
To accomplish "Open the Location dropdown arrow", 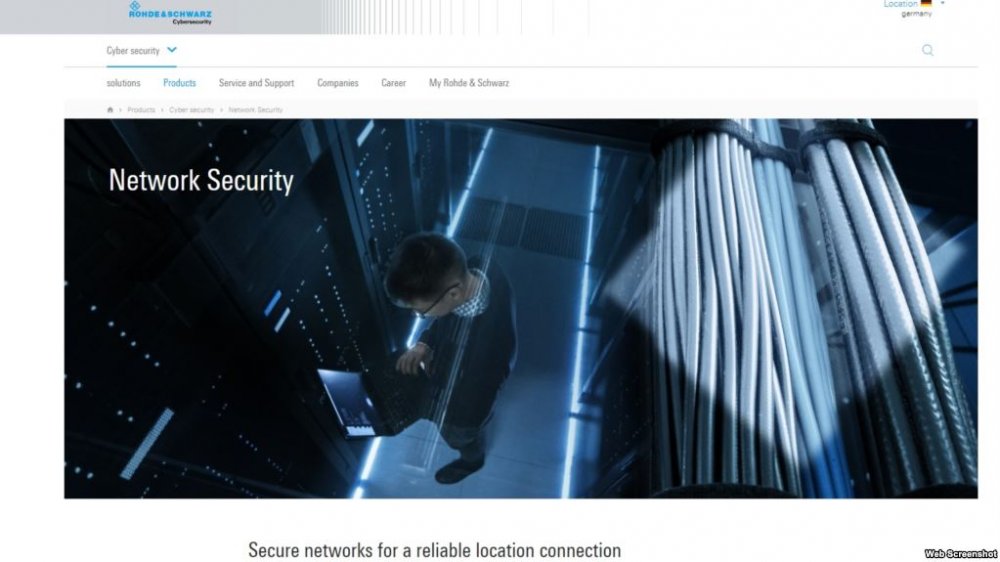I will click(943, 3).
